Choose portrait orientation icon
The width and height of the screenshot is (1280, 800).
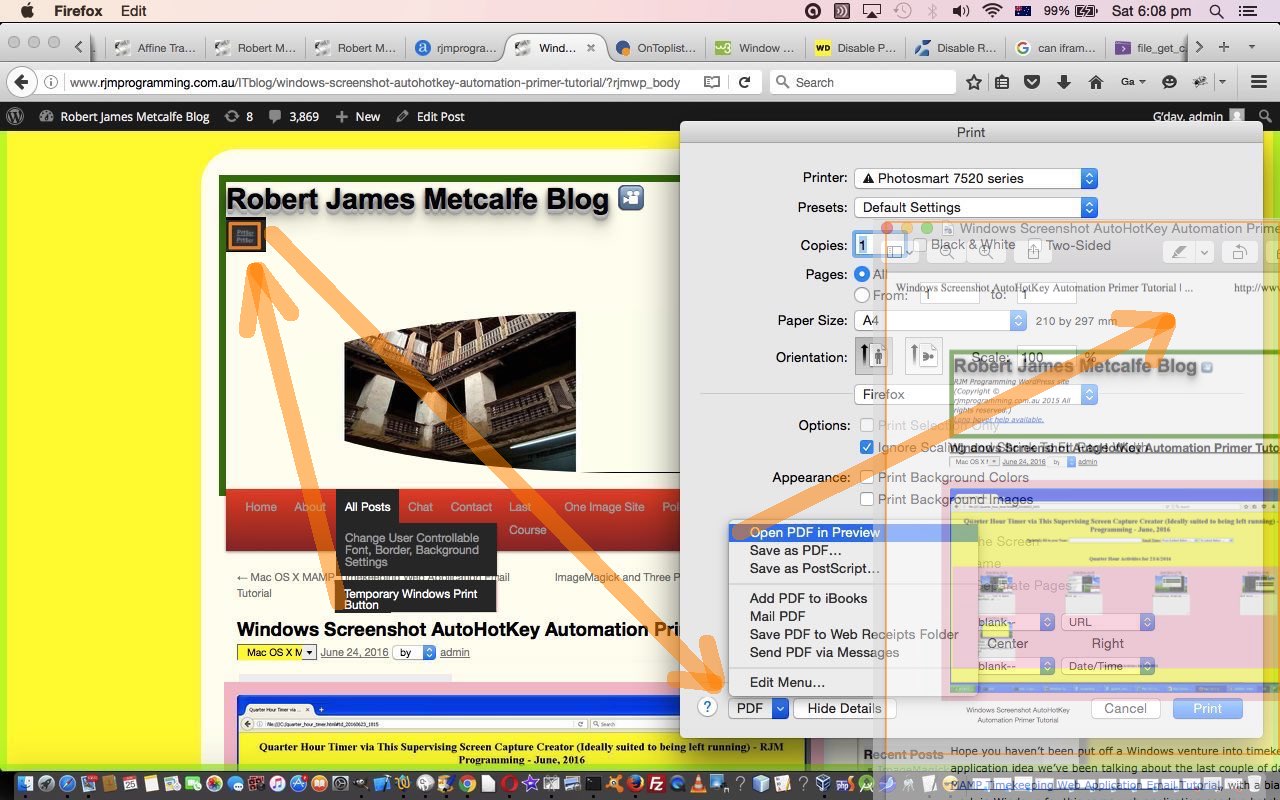pos(874,355)
